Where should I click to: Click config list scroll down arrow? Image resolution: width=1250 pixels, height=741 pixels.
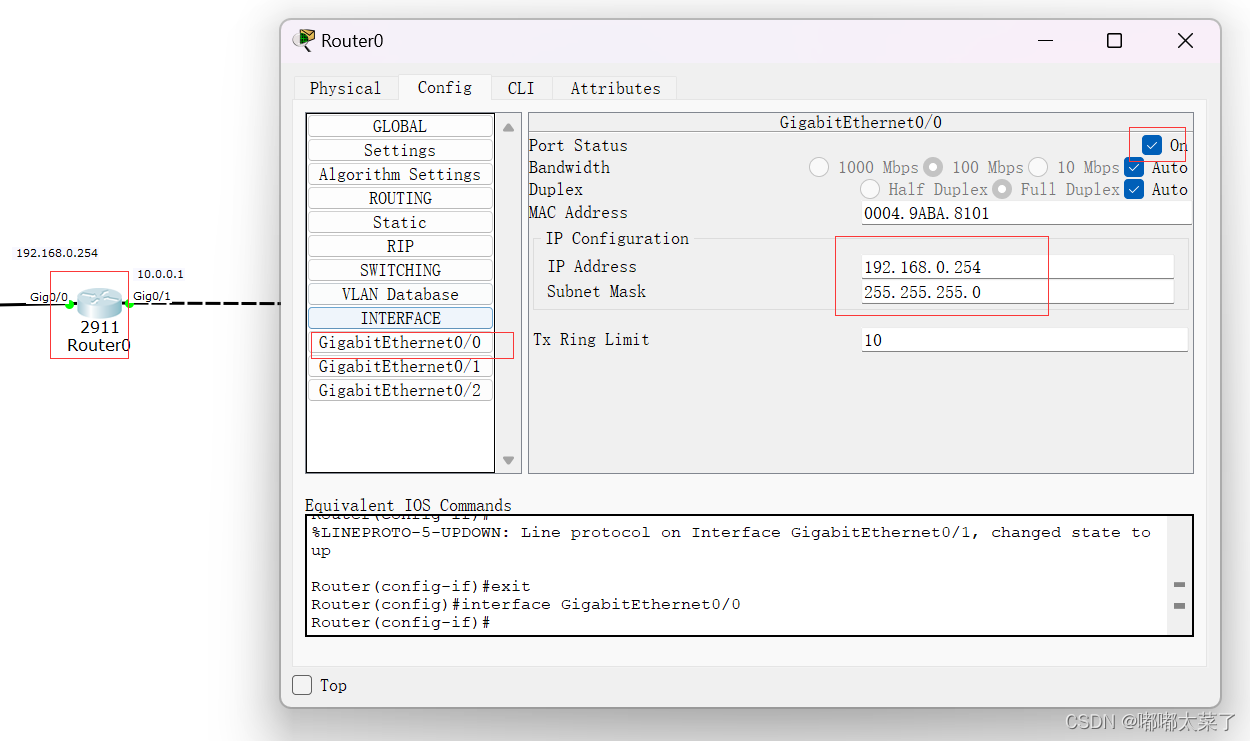[x=508, y=461]
